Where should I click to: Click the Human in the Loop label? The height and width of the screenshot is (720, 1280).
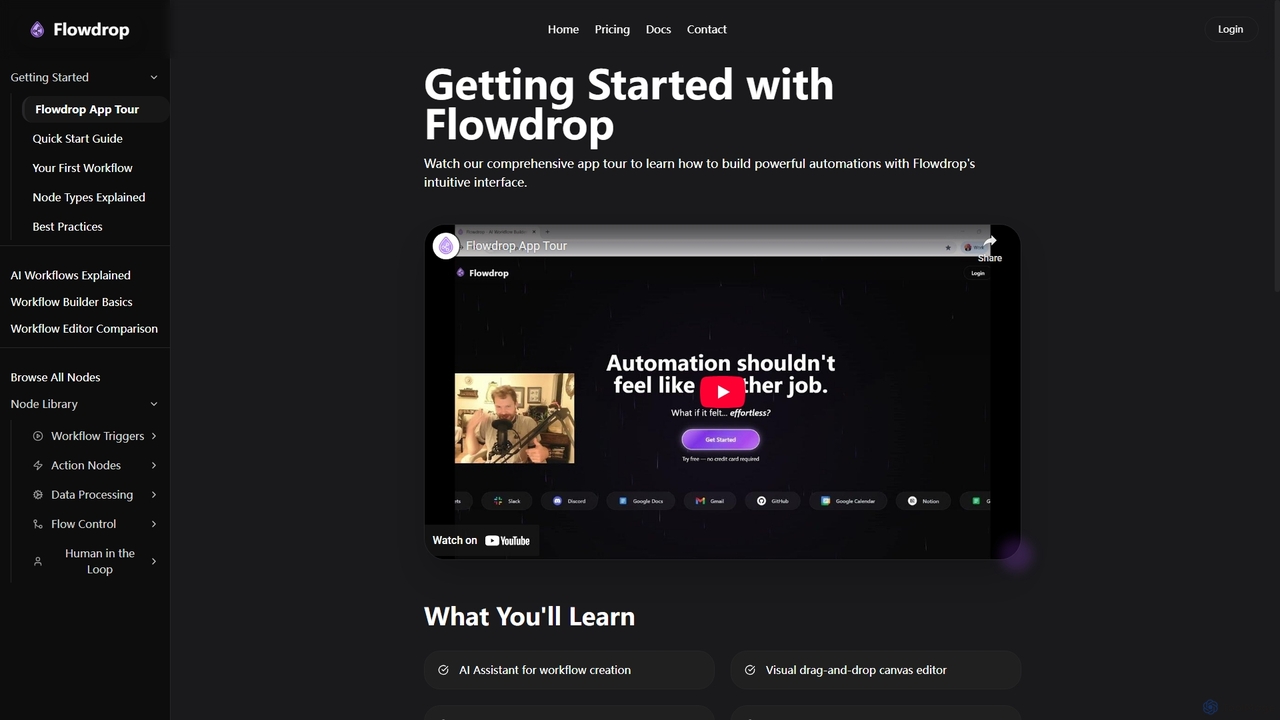[100, 561]
